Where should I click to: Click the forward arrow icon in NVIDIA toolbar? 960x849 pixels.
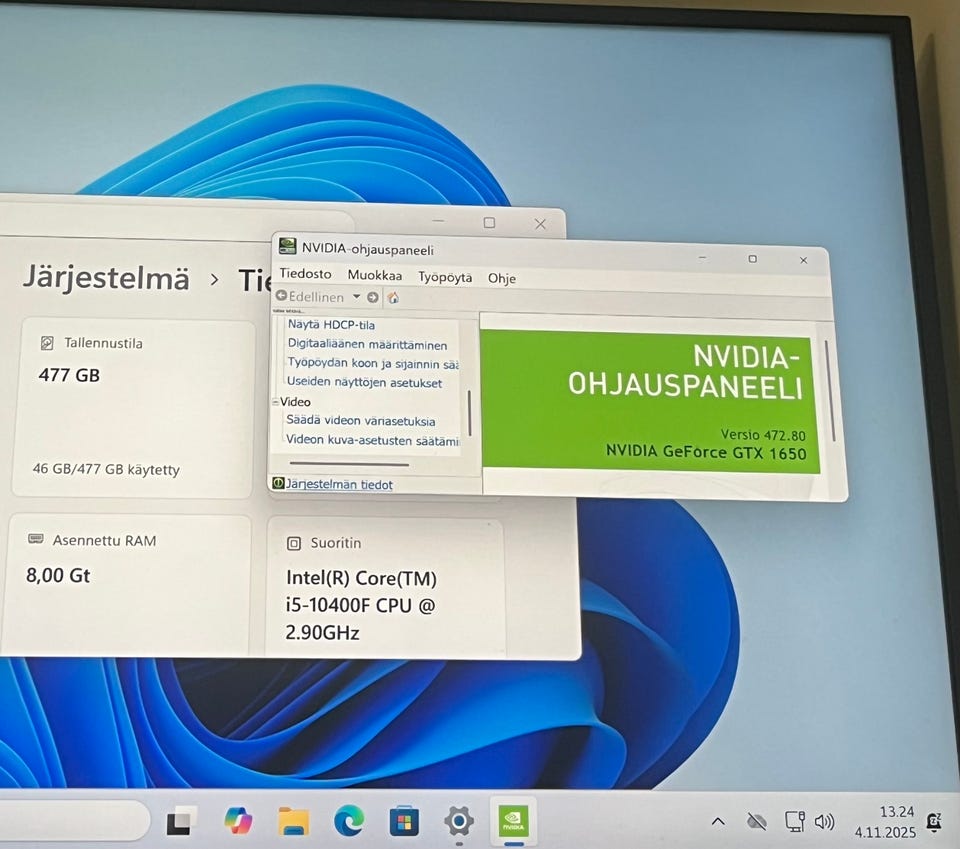click(x=372, y=297)
